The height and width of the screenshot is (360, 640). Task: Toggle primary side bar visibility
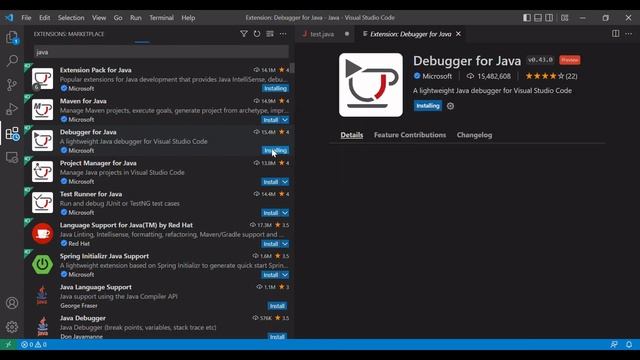(x=527, y=18)
